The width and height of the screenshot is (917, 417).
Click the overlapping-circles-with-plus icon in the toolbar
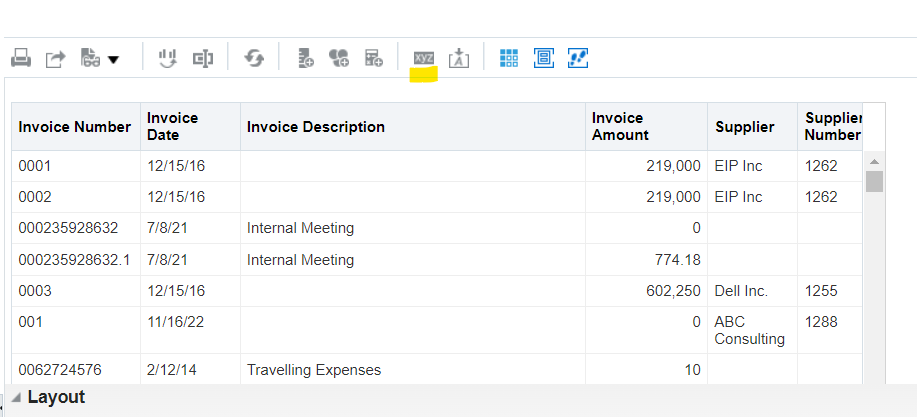[x=339, y=57]
